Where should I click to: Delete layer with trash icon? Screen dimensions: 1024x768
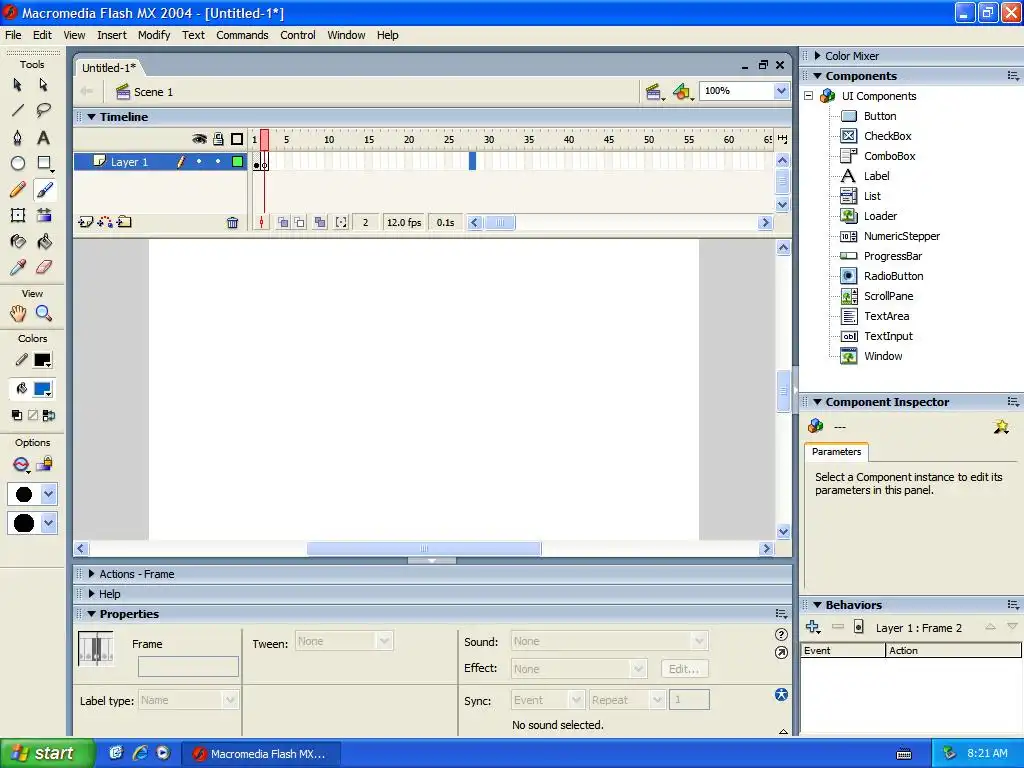[232, 223]
